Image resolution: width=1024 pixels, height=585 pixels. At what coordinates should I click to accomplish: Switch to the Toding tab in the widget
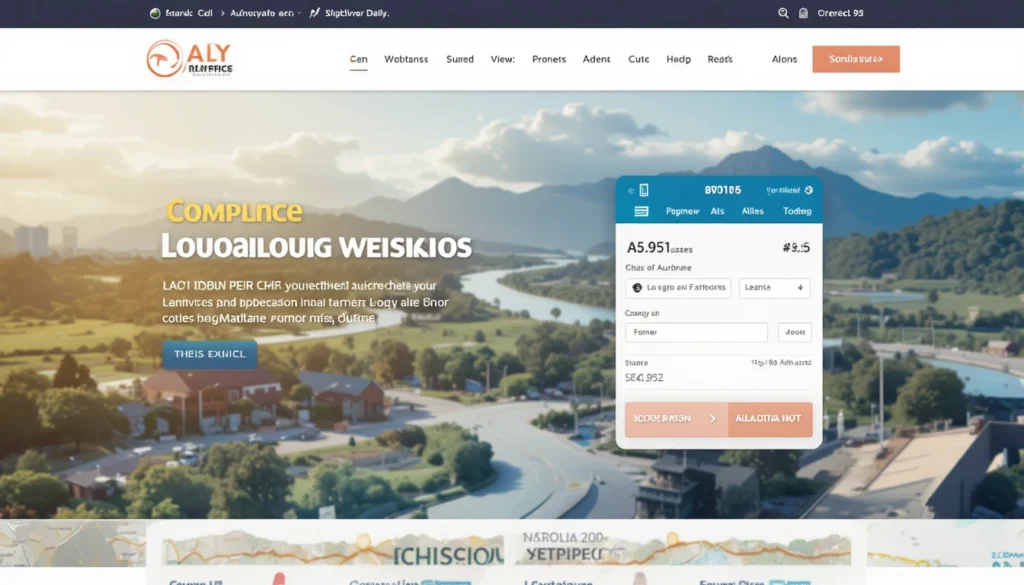coord(797,211)
